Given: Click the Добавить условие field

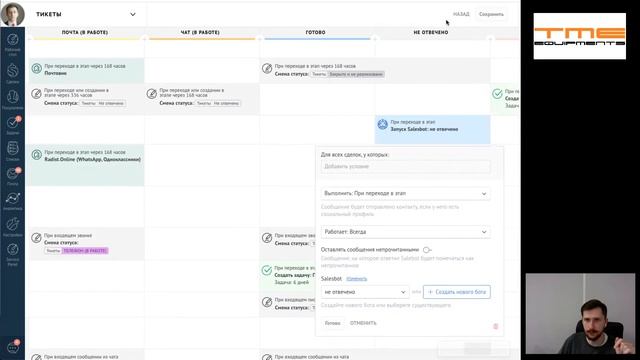Looking at the screenshot, I should [405, 167].
